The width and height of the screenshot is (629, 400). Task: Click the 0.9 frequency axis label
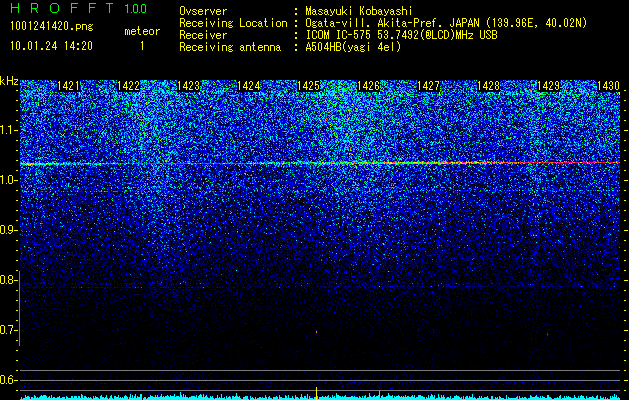click(x=8, y=230)
